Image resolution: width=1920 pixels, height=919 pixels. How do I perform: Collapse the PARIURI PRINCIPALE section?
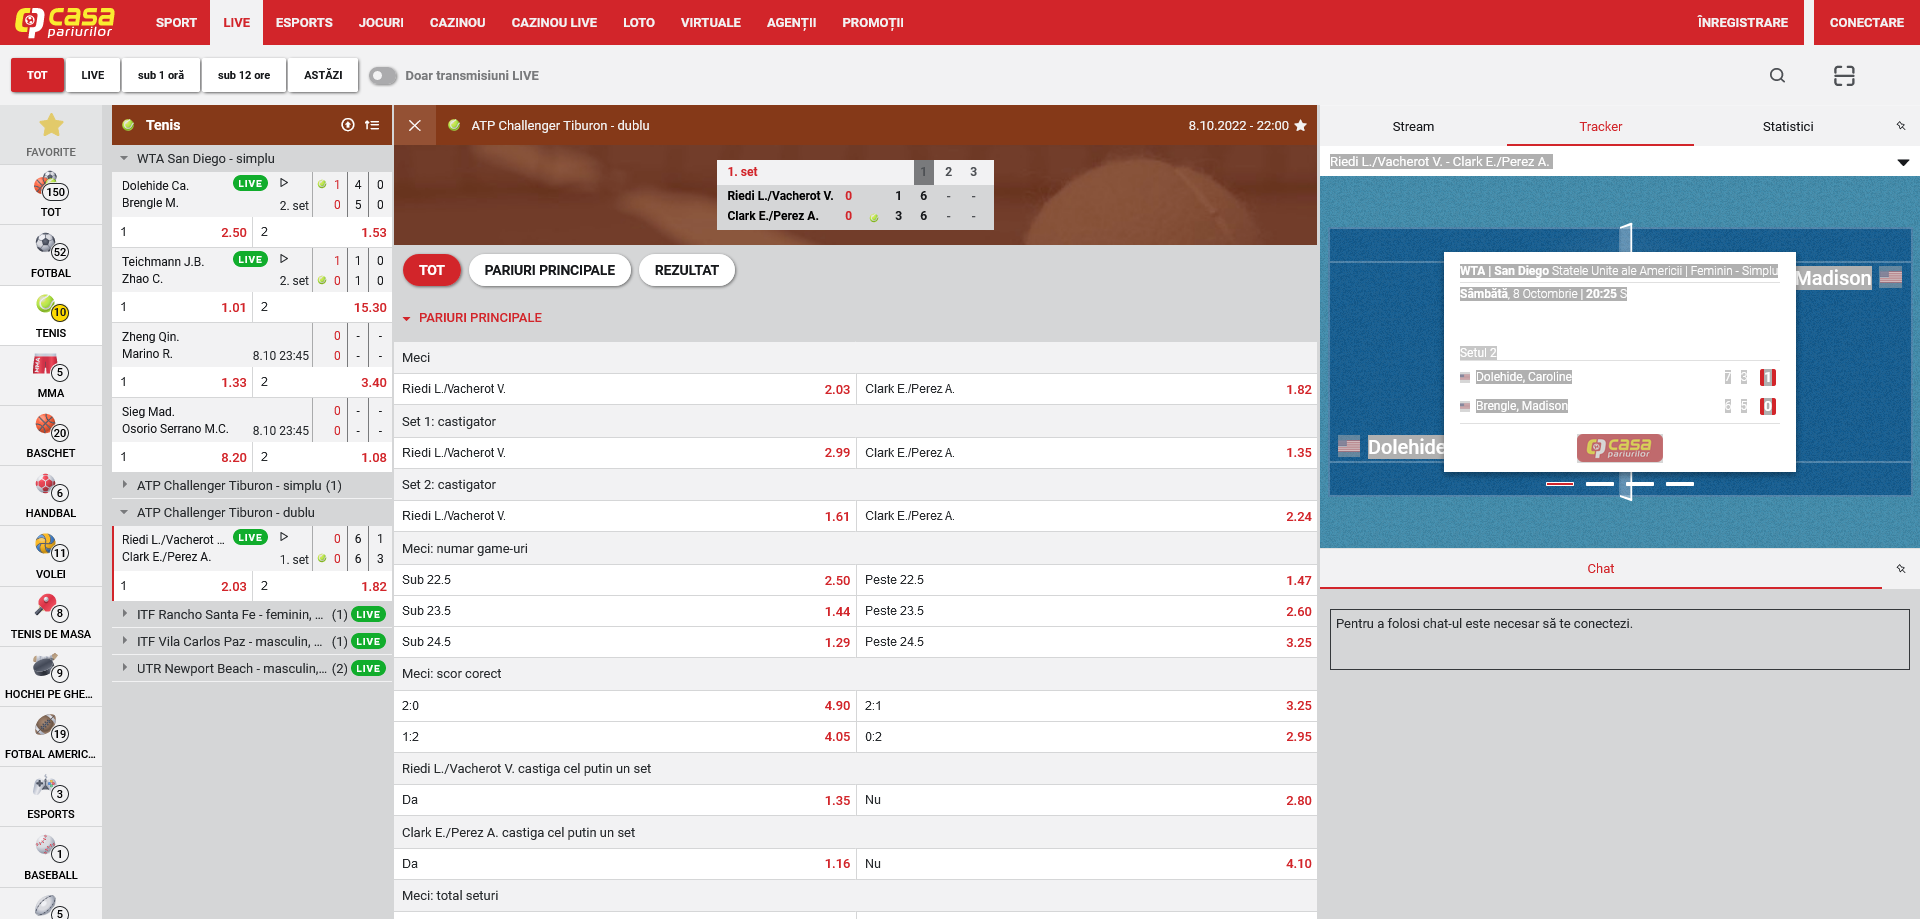472,317
